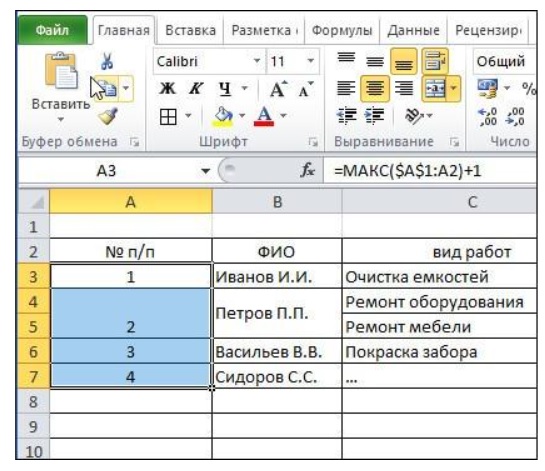Decrease indent in Alignment group
Screen dimensions: 545x471
[x=346, y=116]
